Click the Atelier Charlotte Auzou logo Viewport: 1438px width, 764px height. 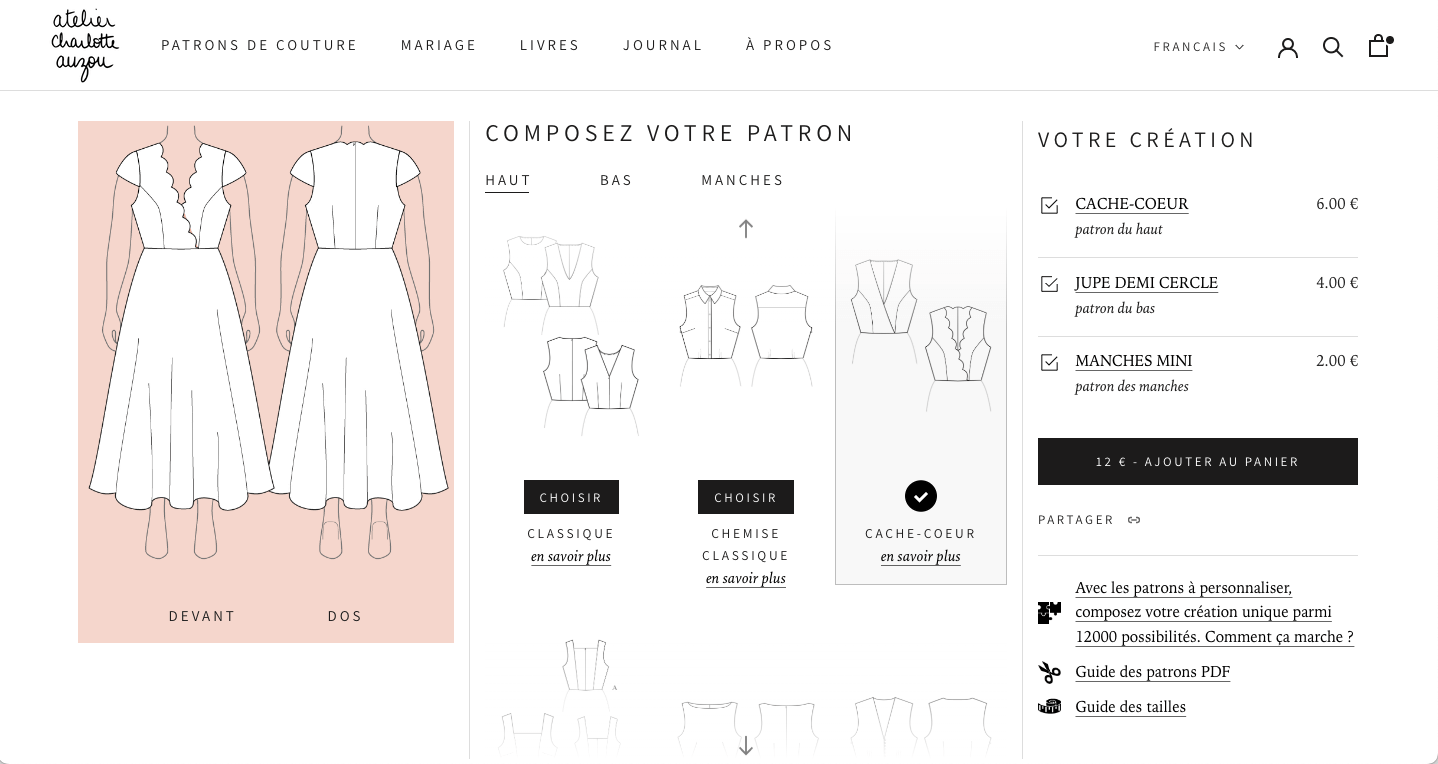pyautogui.click(x=85, y=46)
